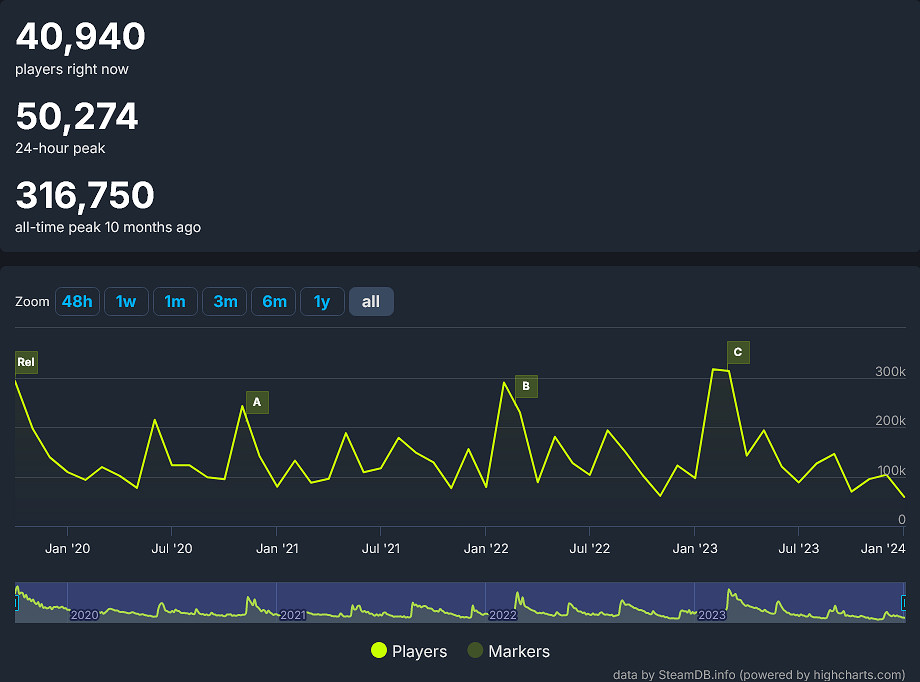Click the dark green Markers legend dot
The image size is (920, 682).
click(x=476, y=651)
